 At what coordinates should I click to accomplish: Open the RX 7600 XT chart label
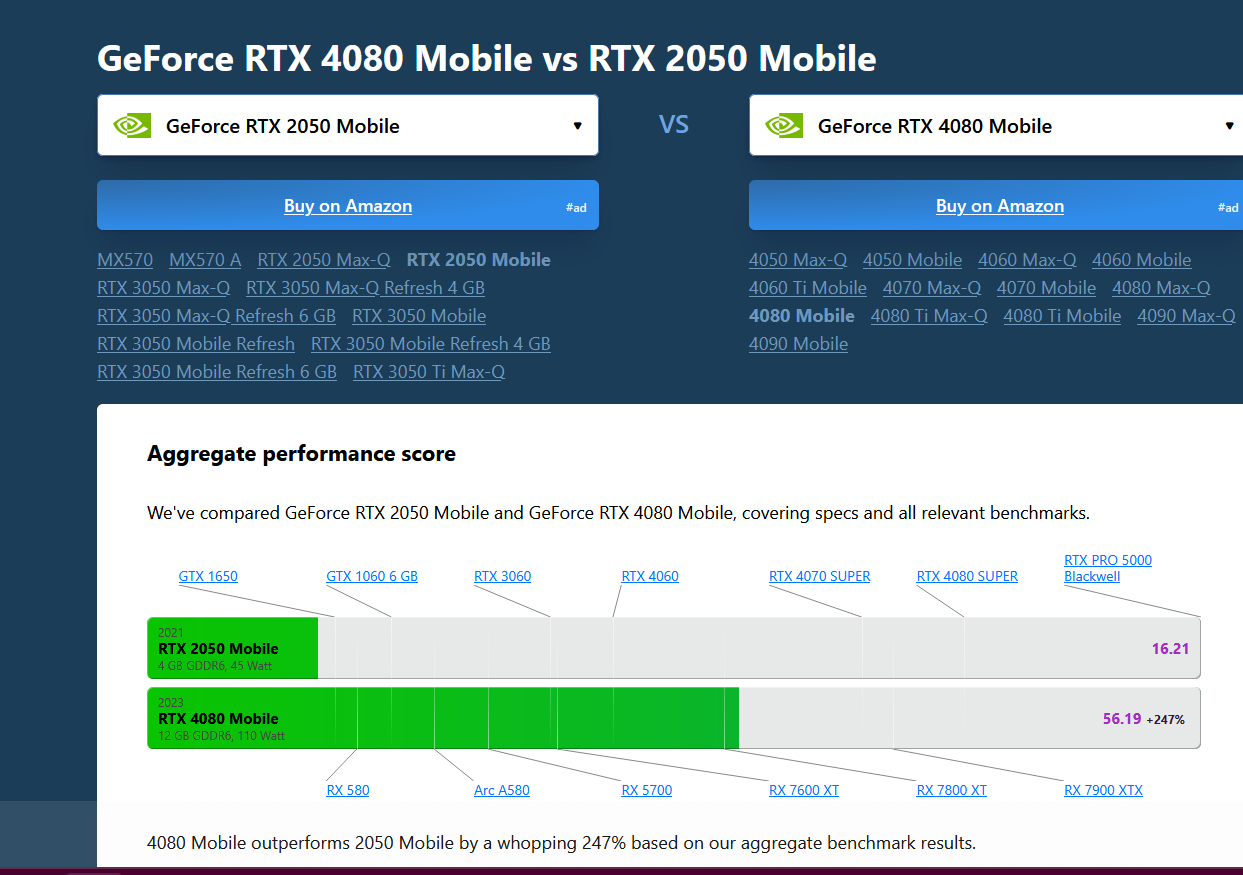coord(804,790)
